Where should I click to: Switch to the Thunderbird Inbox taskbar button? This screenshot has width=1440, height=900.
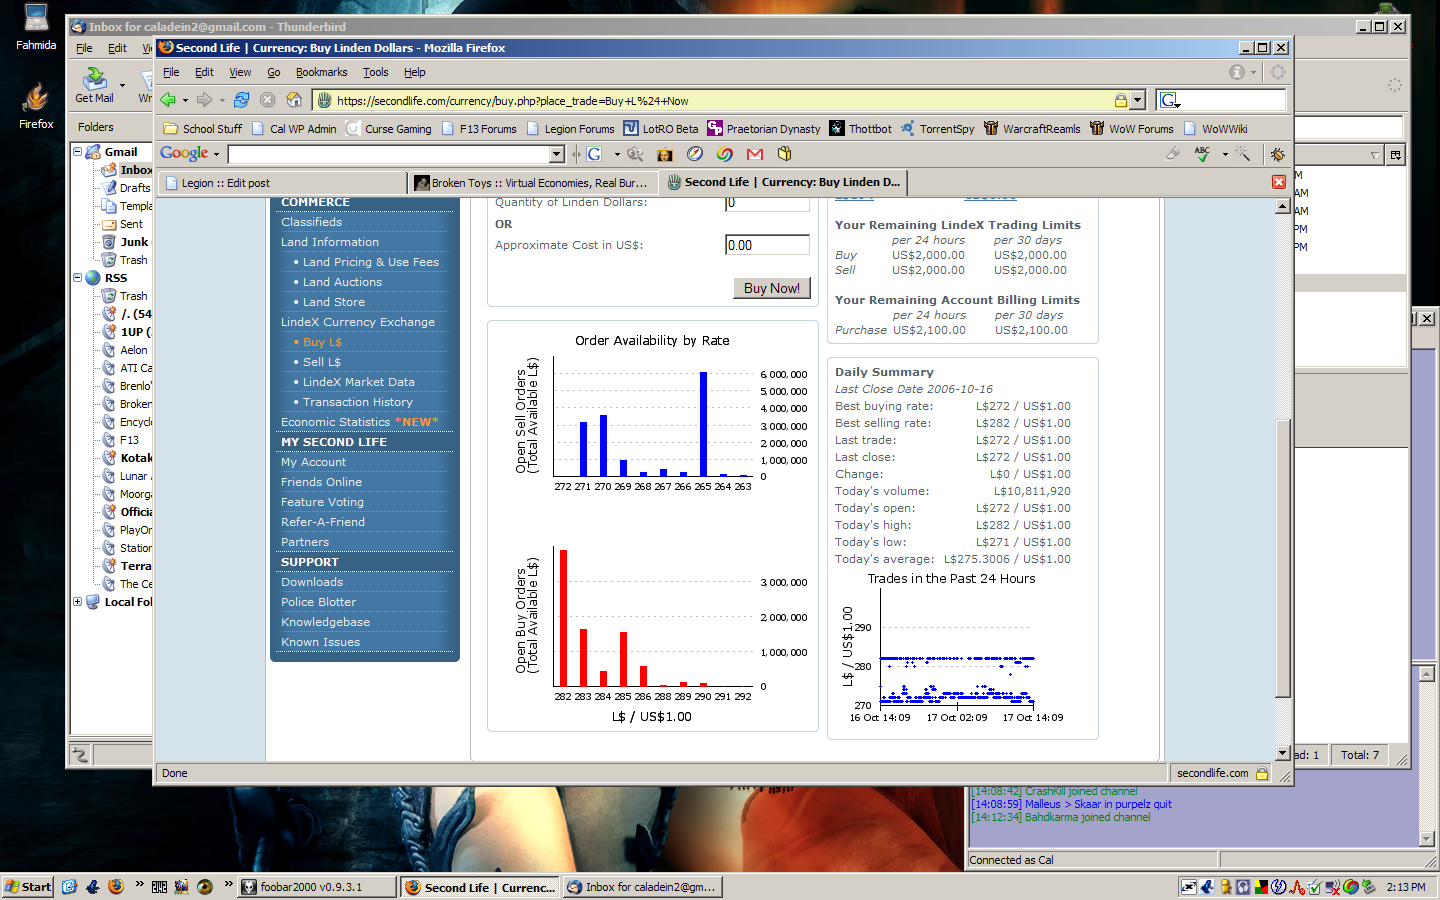pyautogui.click(x=643, y=887)
